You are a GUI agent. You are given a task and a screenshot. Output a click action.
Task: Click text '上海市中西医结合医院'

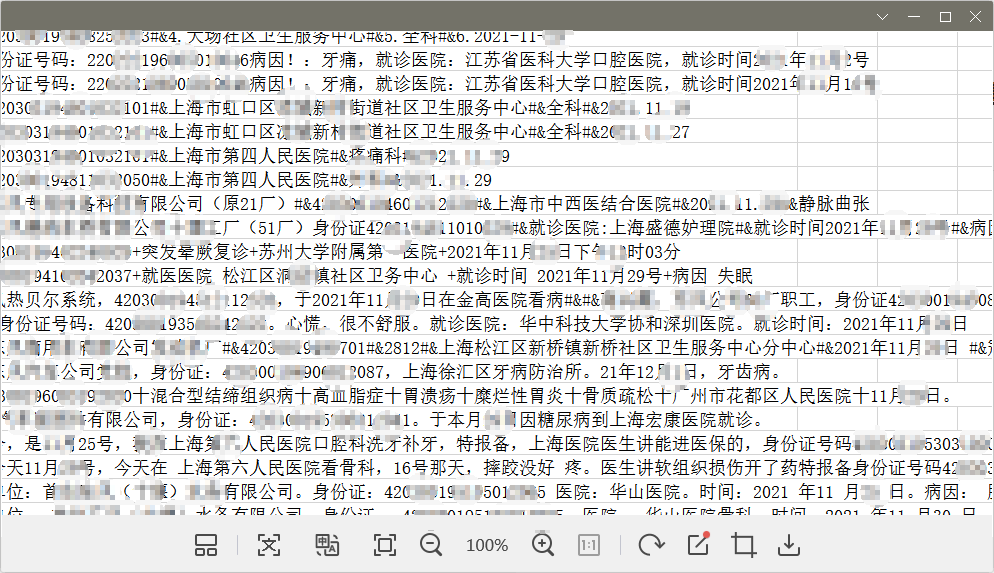point(581,204)
